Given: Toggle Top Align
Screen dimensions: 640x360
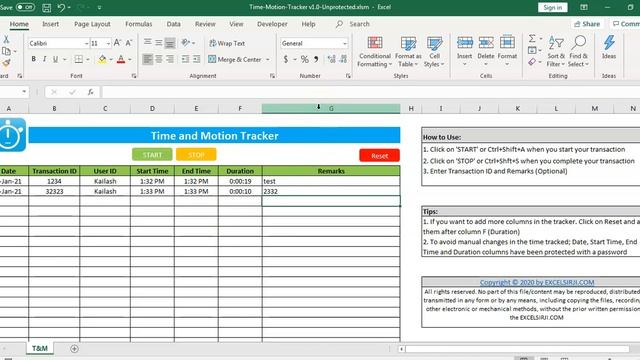Looking at the screenshot, I should [148, 42].
